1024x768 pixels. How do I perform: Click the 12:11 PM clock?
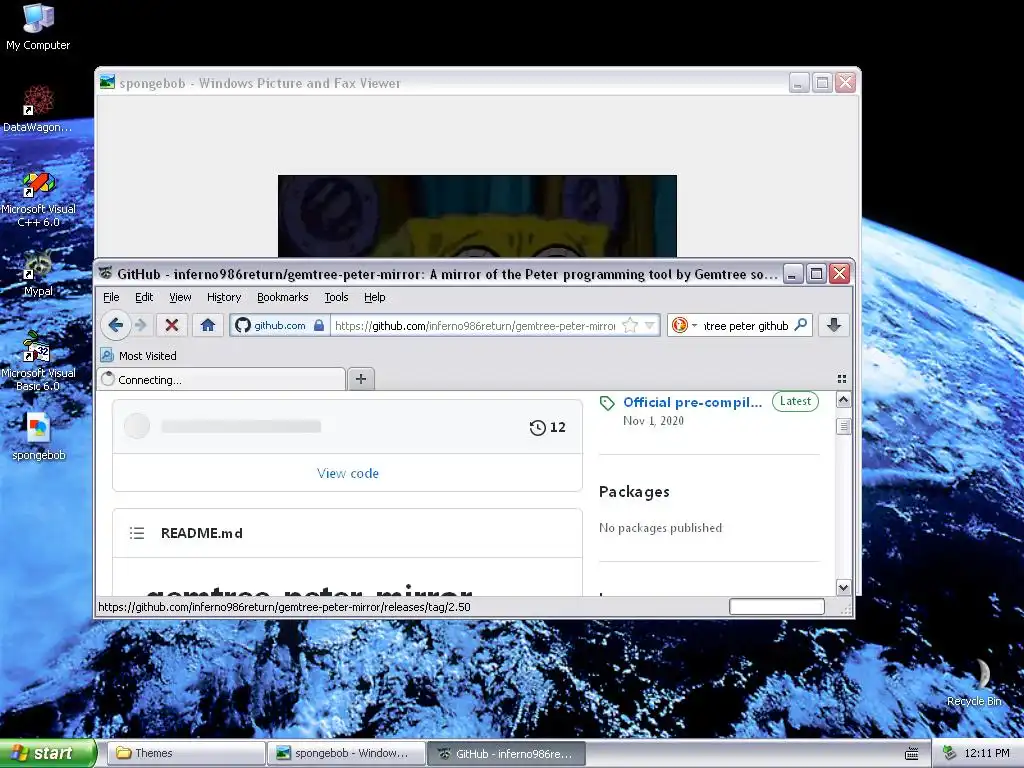point(987,753)
